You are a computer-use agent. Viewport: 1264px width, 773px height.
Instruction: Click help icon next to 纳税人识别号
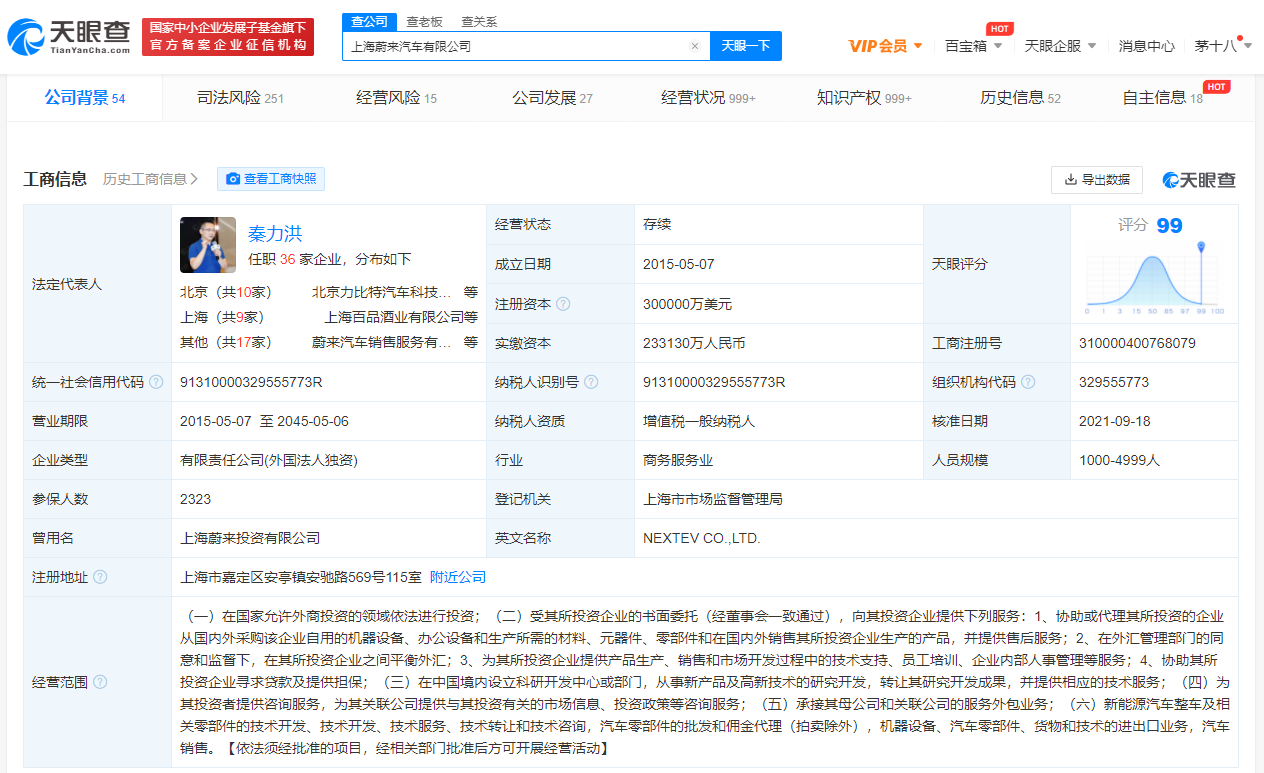pos(591,382)
